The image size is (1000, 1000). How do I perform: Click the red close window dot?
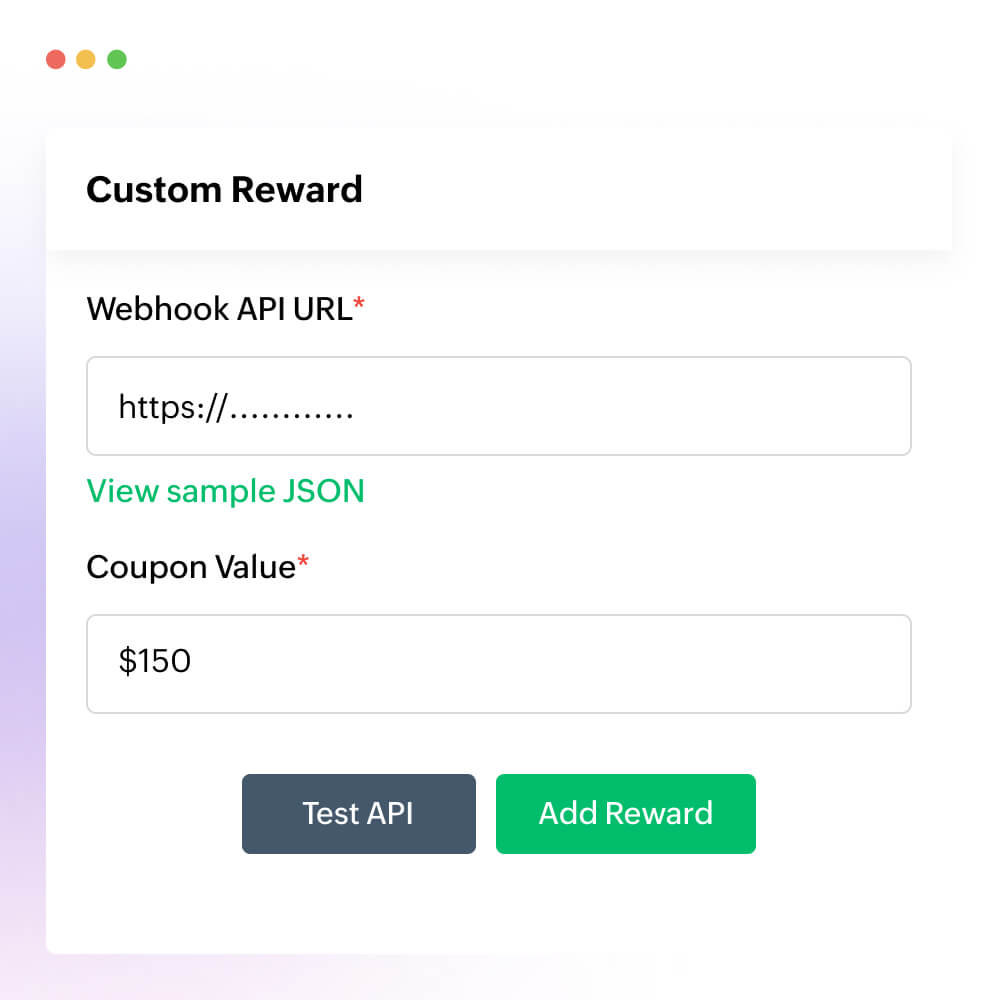pyautogui.click(x=56, y=59)
